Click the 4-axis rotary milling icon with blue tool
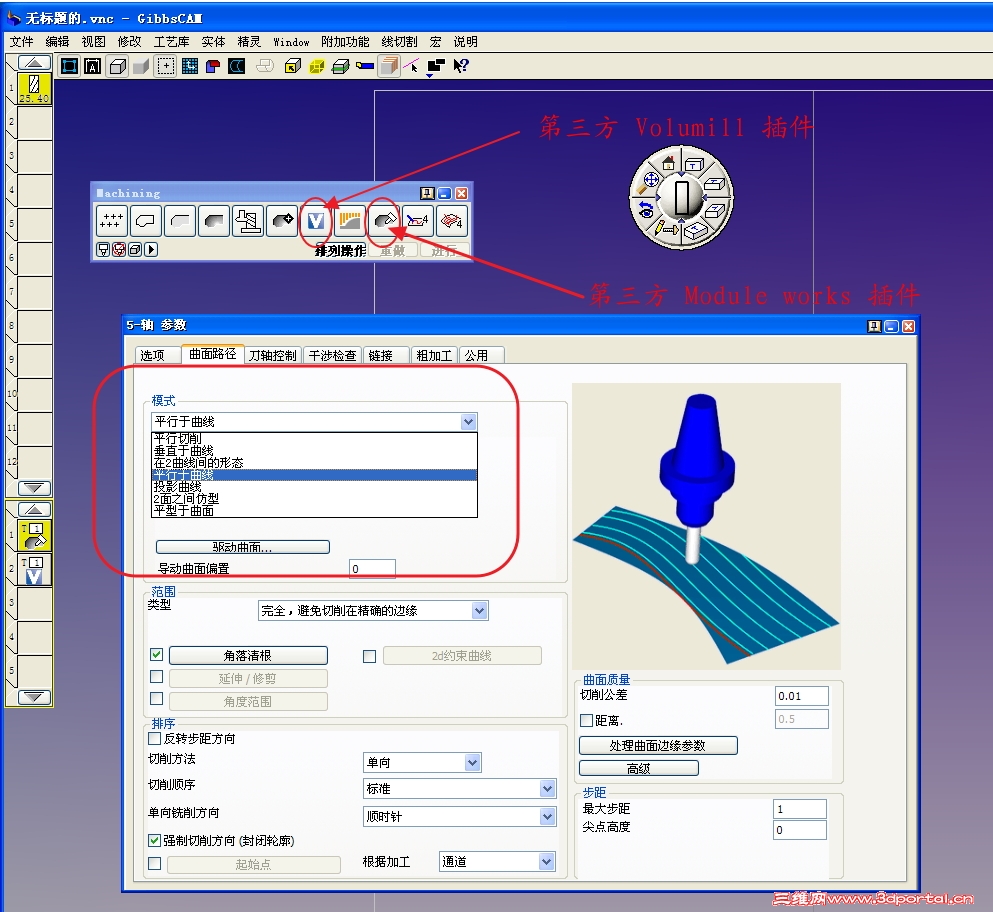Image resolution: width=993 pixels, height=912 pixels. pos(418,221)
